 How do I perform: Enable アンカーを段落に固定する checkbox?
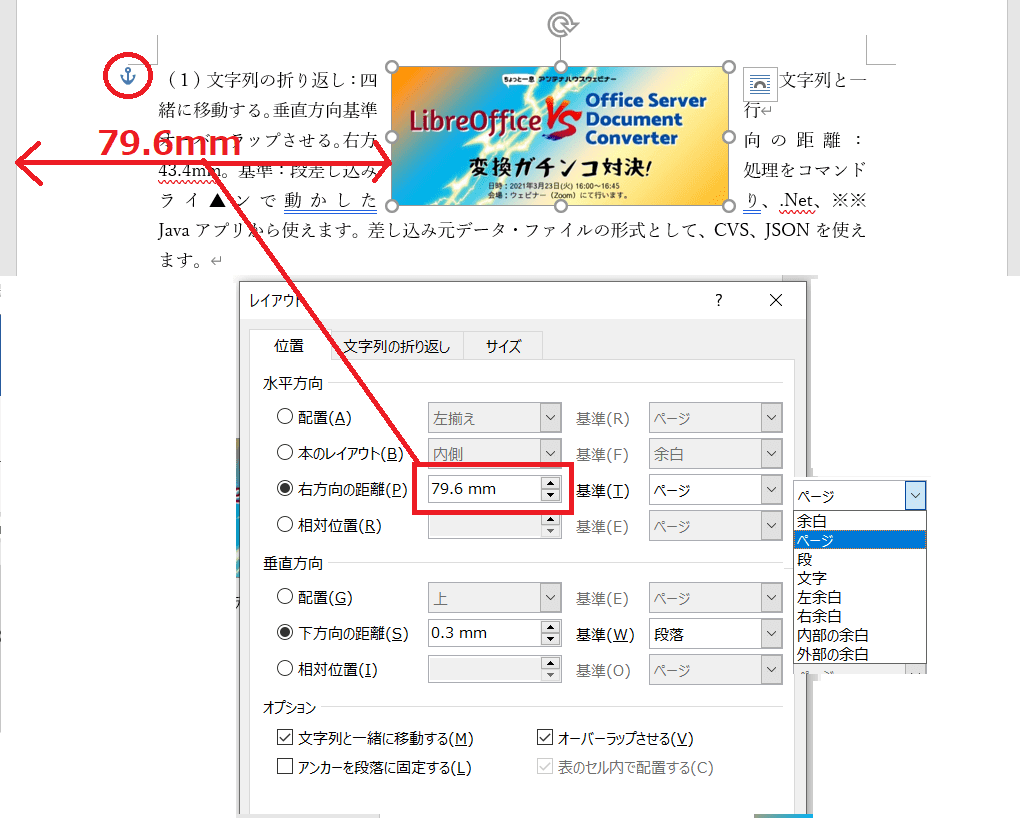pos(284,768)
